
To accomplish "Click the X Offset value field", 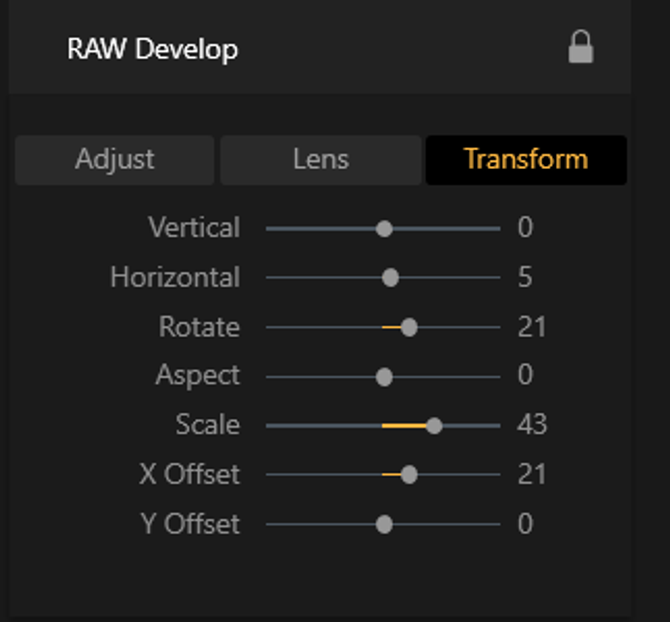I will pos(532,474).
